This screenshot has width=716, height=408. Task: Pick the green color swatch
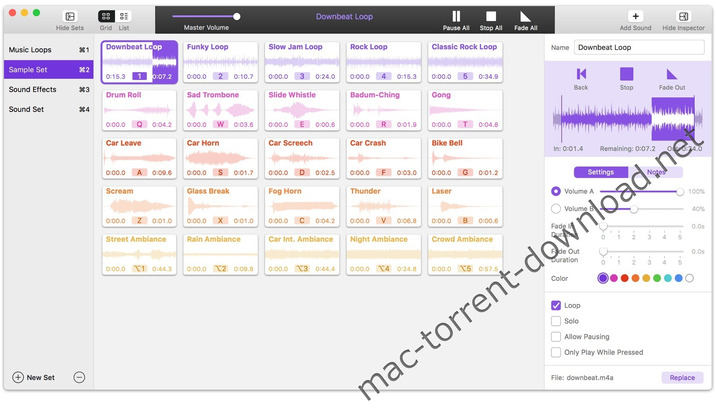pyautogui.click(x=657, y=278)
